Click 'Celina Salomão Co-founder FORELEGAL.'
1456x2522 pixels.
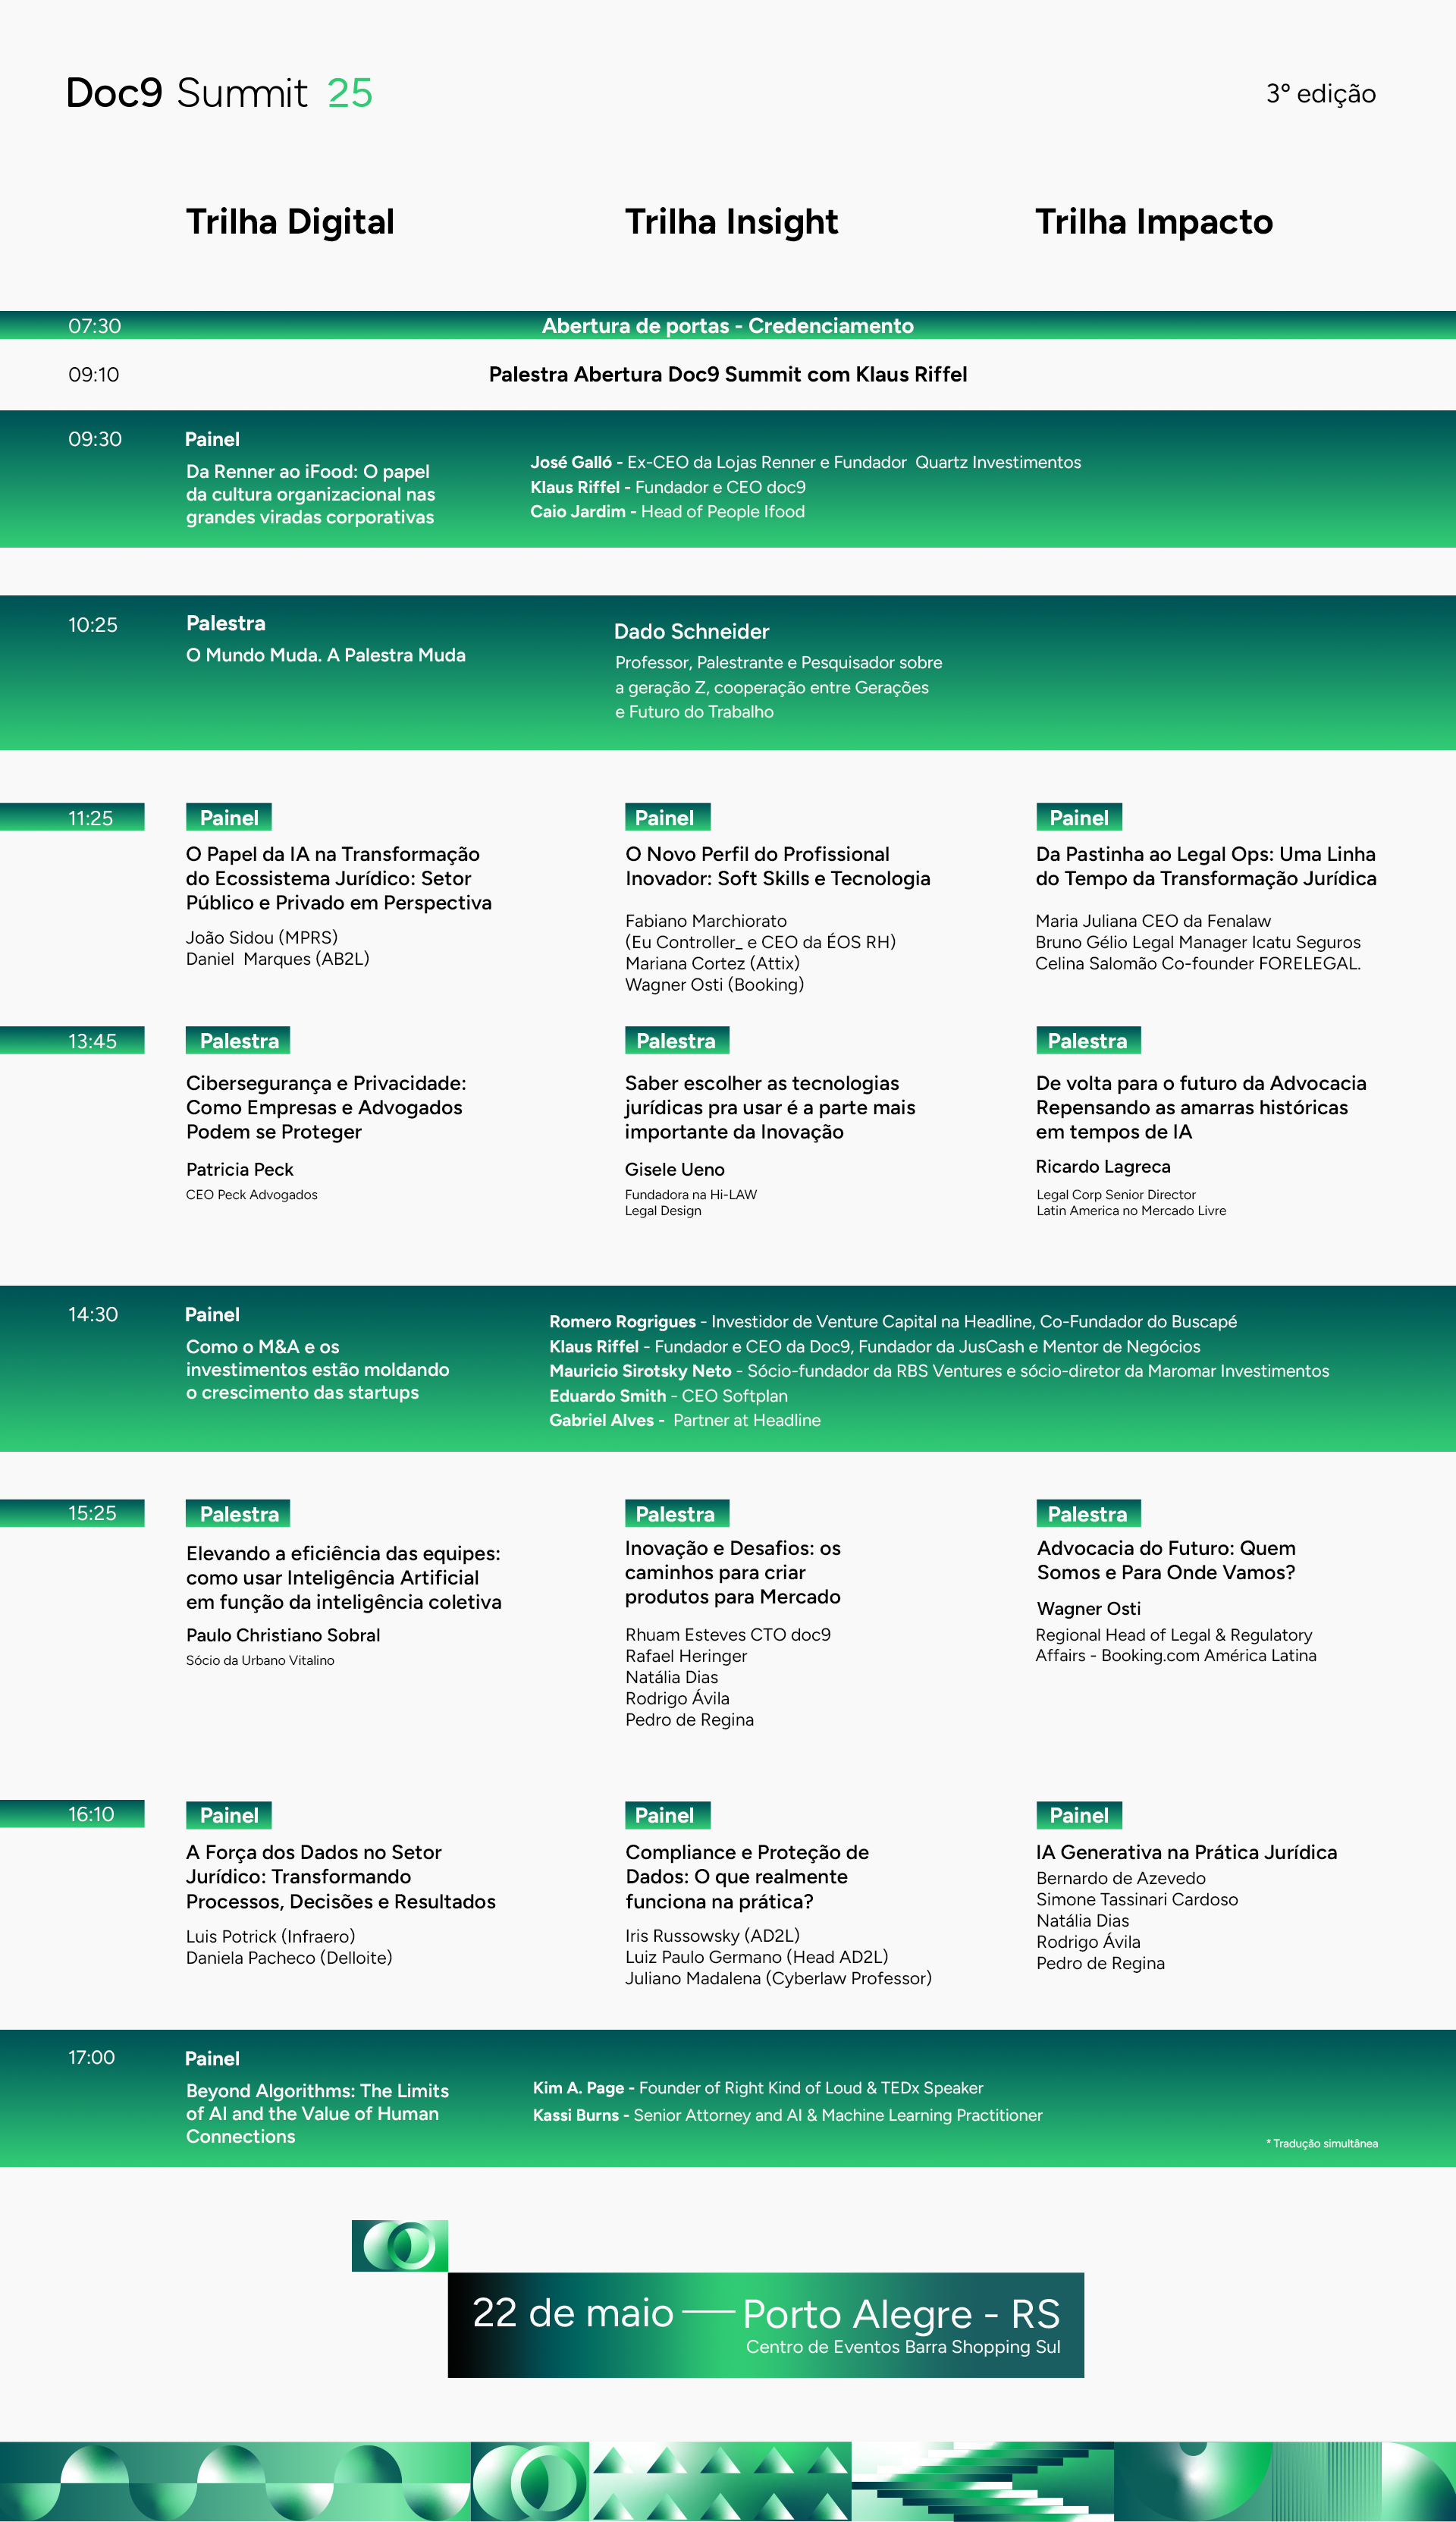click(x=1198, y=963)
